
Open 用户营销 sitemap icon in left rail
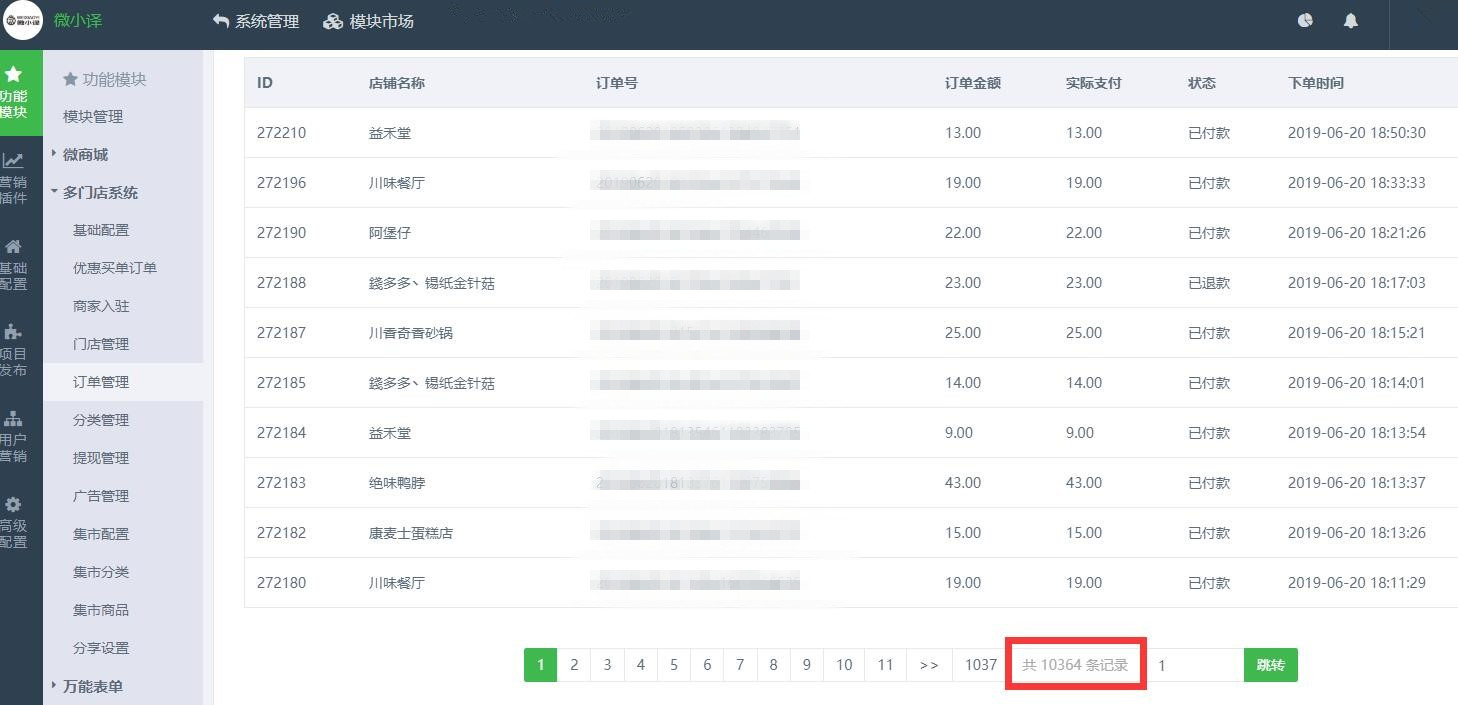click(13, 418)
